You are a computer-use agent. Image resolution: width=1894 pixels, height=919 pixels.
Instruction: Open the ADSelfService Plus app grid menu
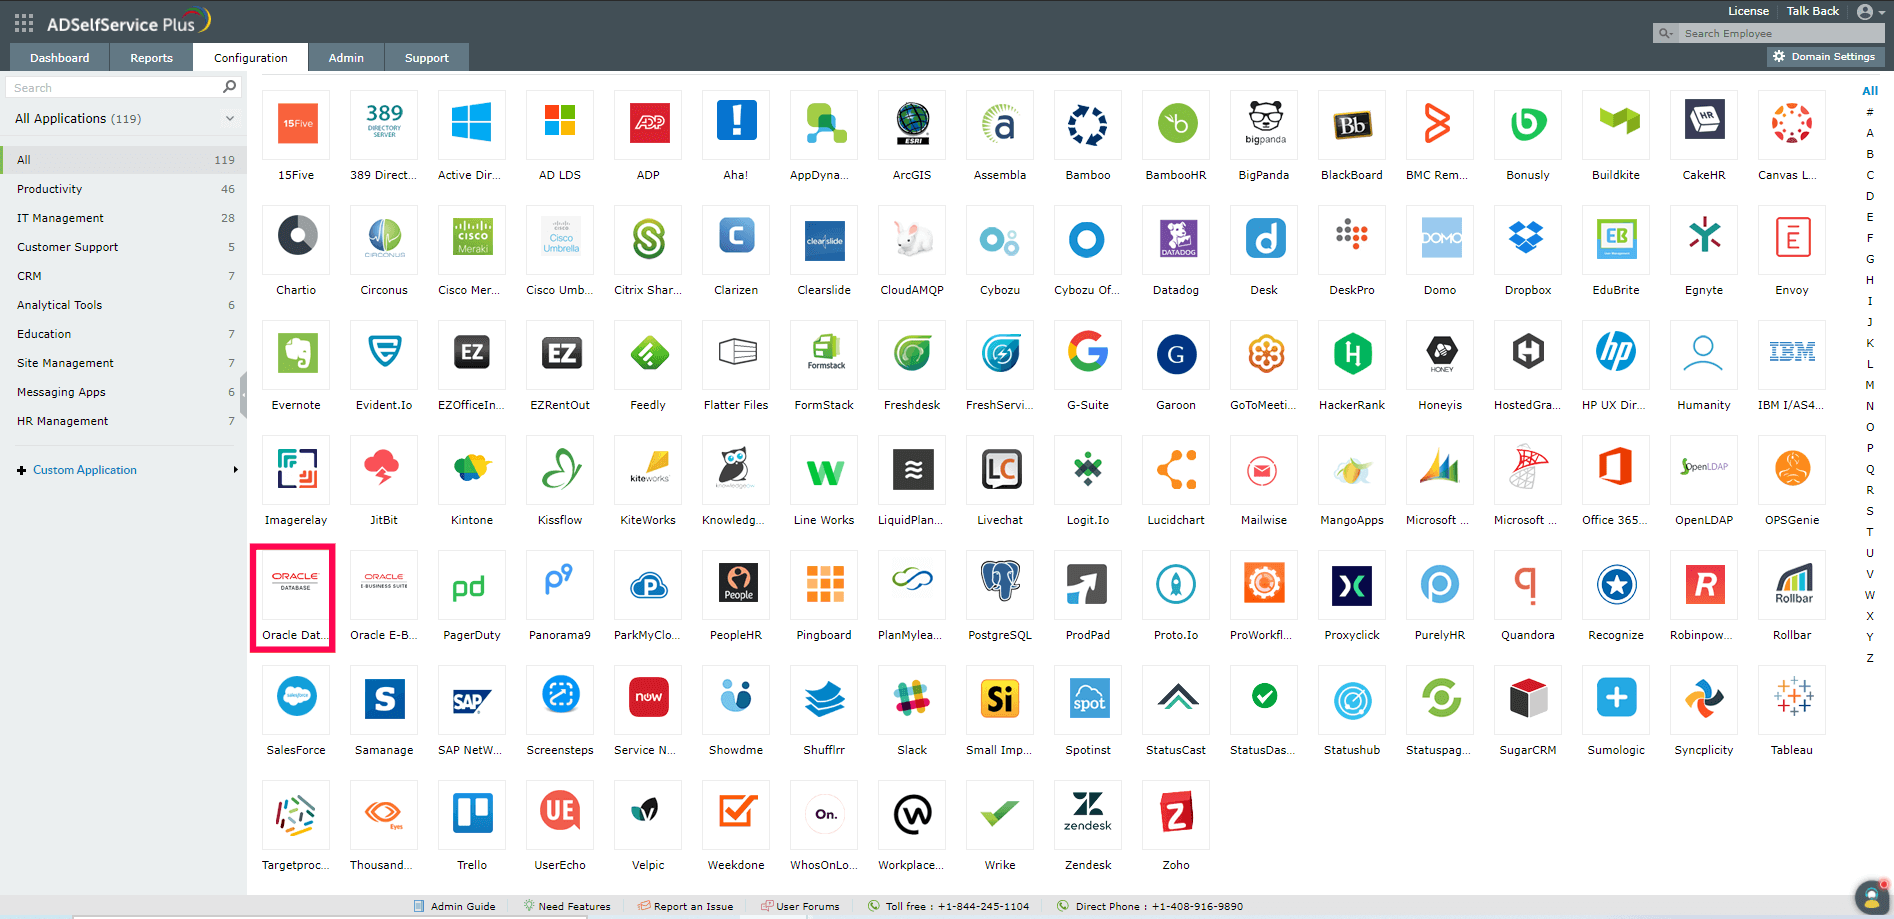[24, 22]
